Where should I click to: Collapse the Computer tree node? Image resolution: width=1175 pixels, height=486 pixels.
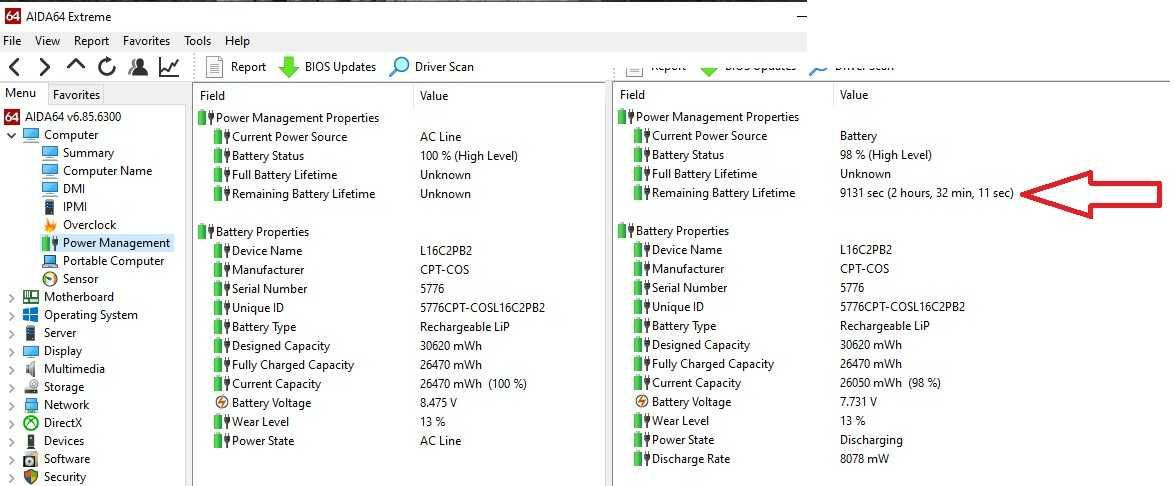(x=11, y=136)
